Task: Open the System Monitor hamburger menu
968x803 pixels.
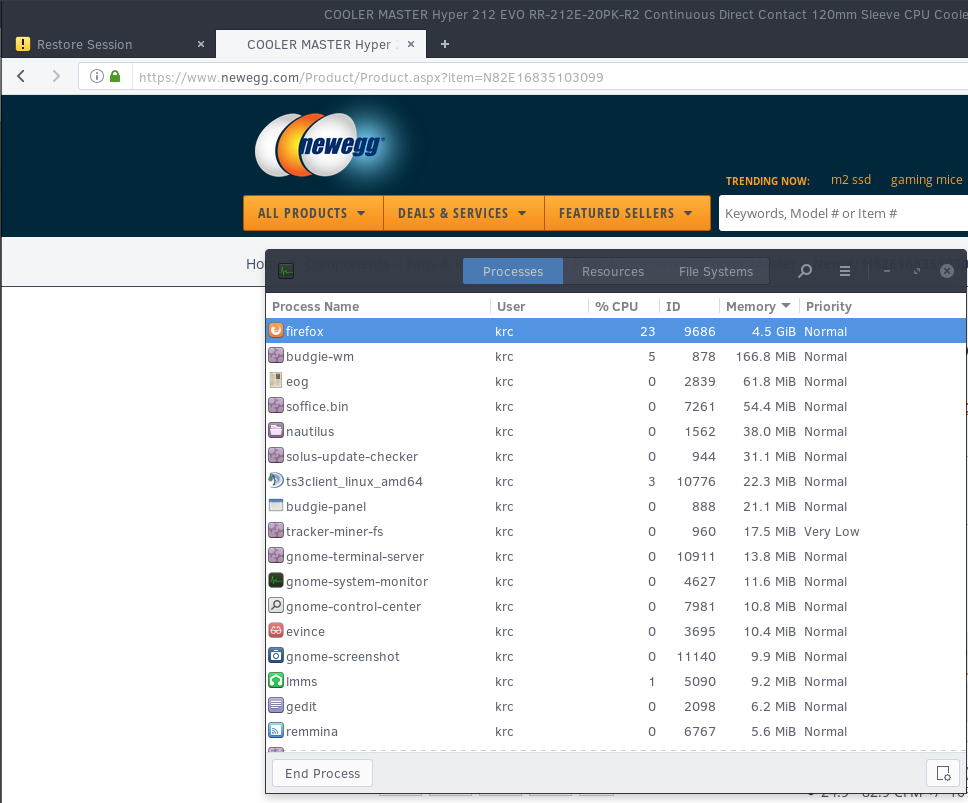Action: tap(845, 271)
